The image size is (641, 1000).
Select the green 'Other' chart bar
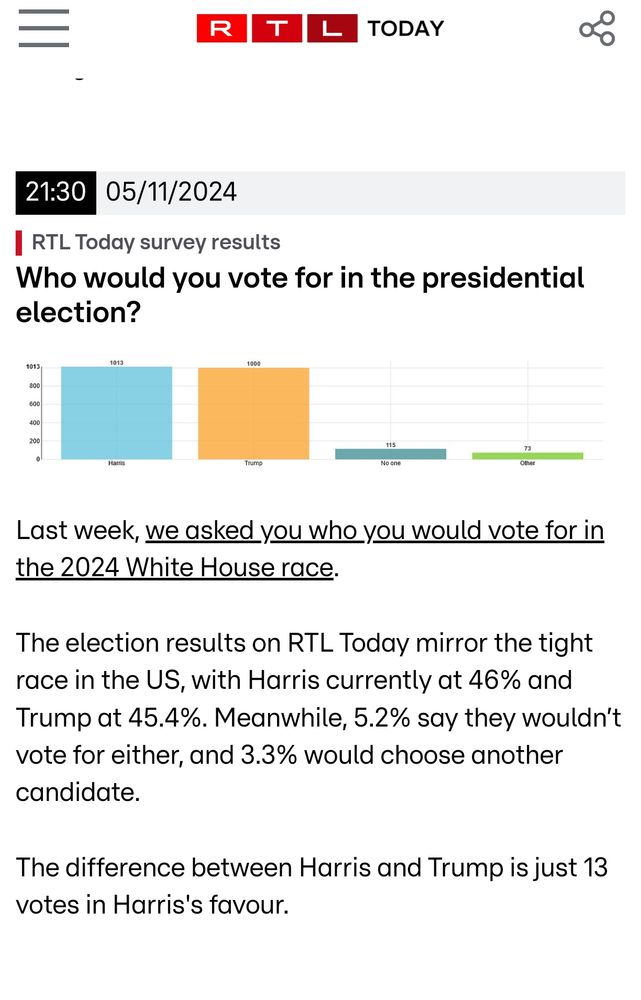pyautogui.click(x=527, y=456)
